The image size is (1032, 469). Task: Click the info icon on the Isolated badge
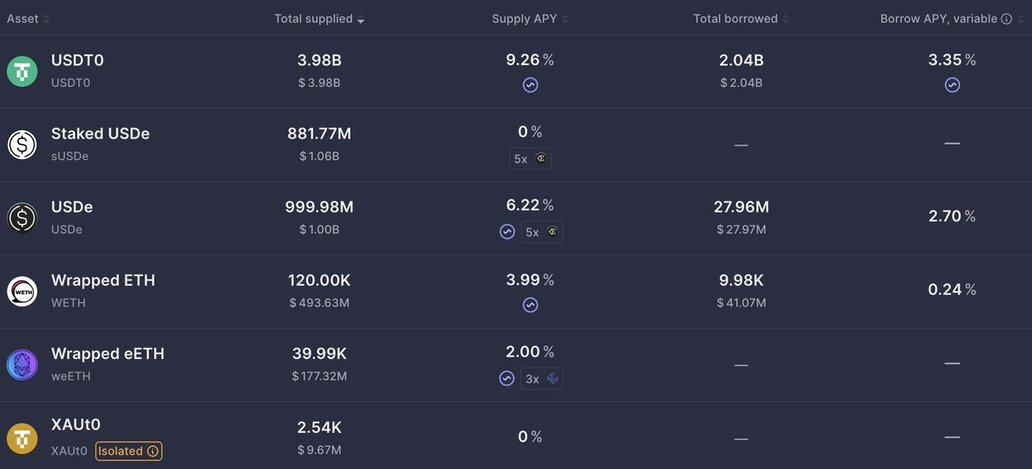coord(153,451)
